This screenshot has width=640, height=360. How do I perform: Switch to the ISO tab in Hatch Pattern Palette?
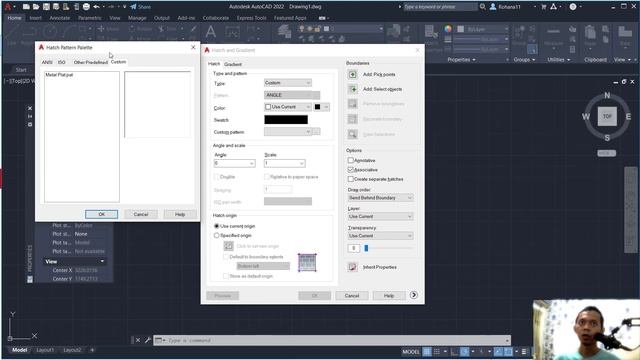[x=62, y=62]
